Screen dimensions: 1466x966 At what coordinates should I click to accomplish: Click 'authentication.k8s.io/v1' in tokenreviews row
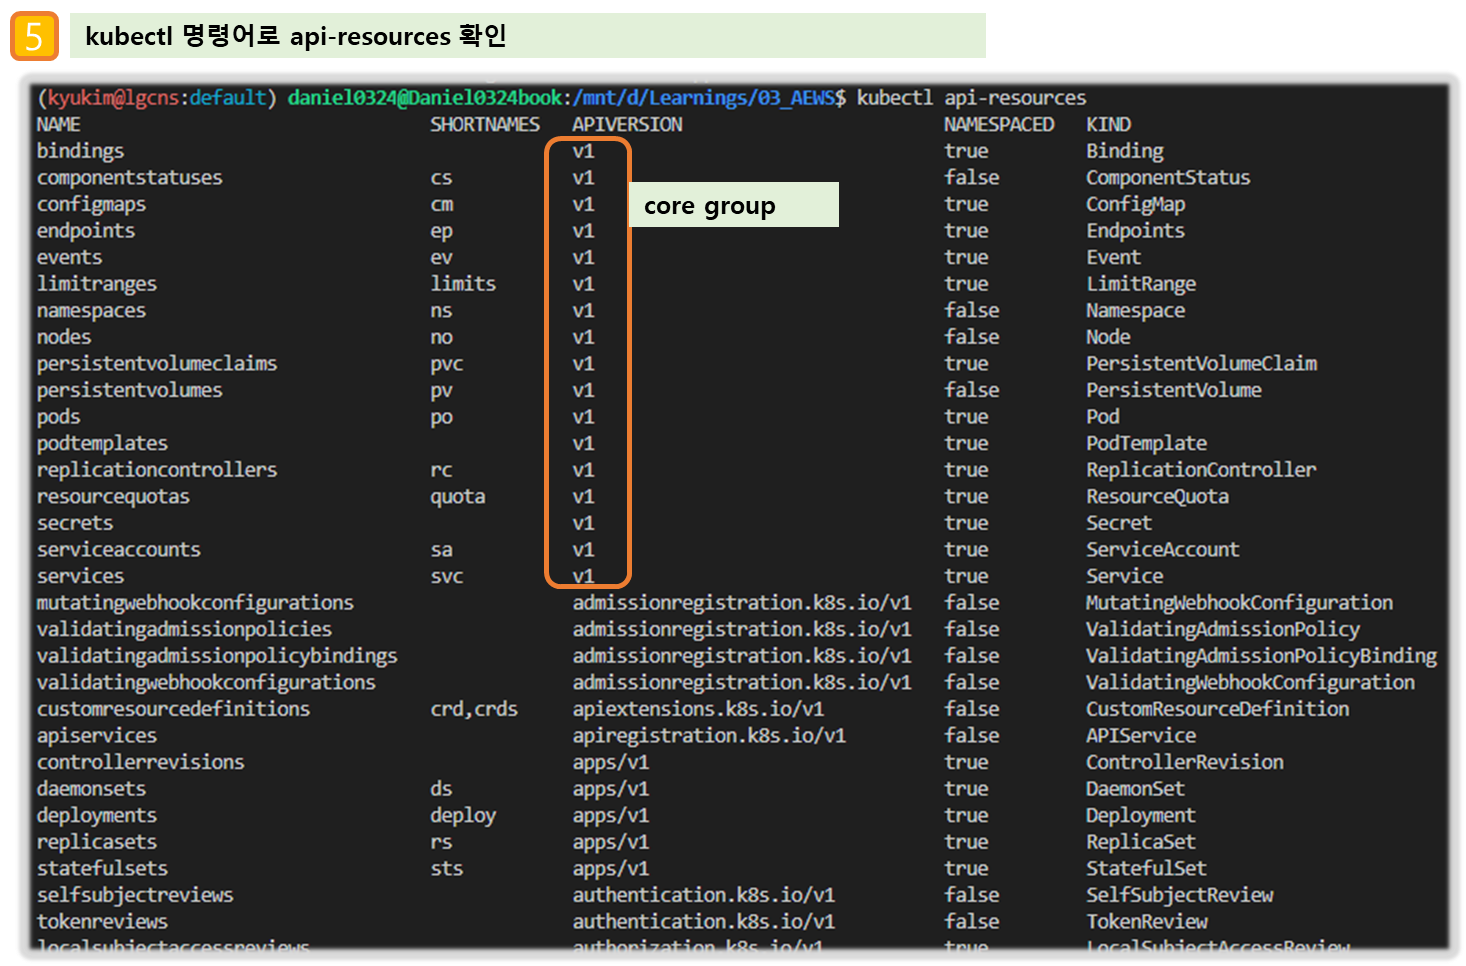pyautogui.click(x=703, y=922)
